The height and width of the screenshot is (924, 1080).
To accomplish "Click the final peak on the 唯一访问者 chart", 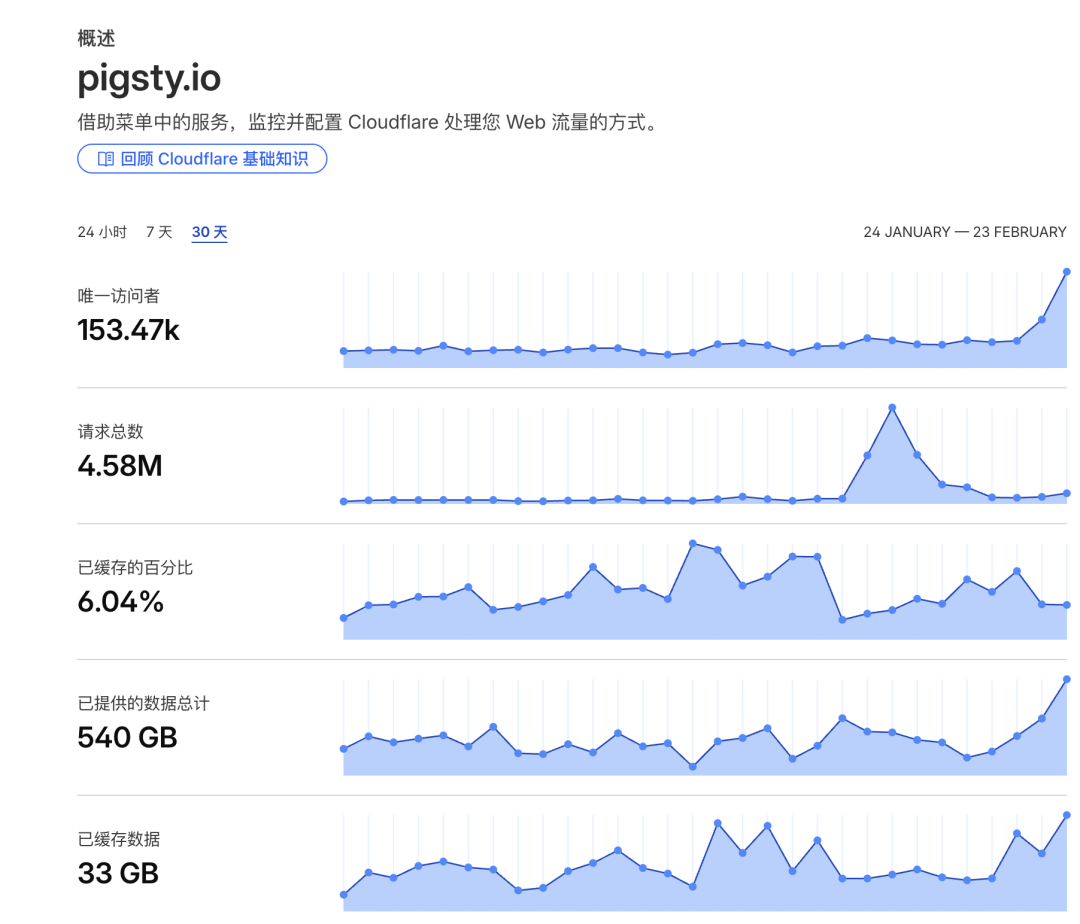I will click(x=1066, y=270).
